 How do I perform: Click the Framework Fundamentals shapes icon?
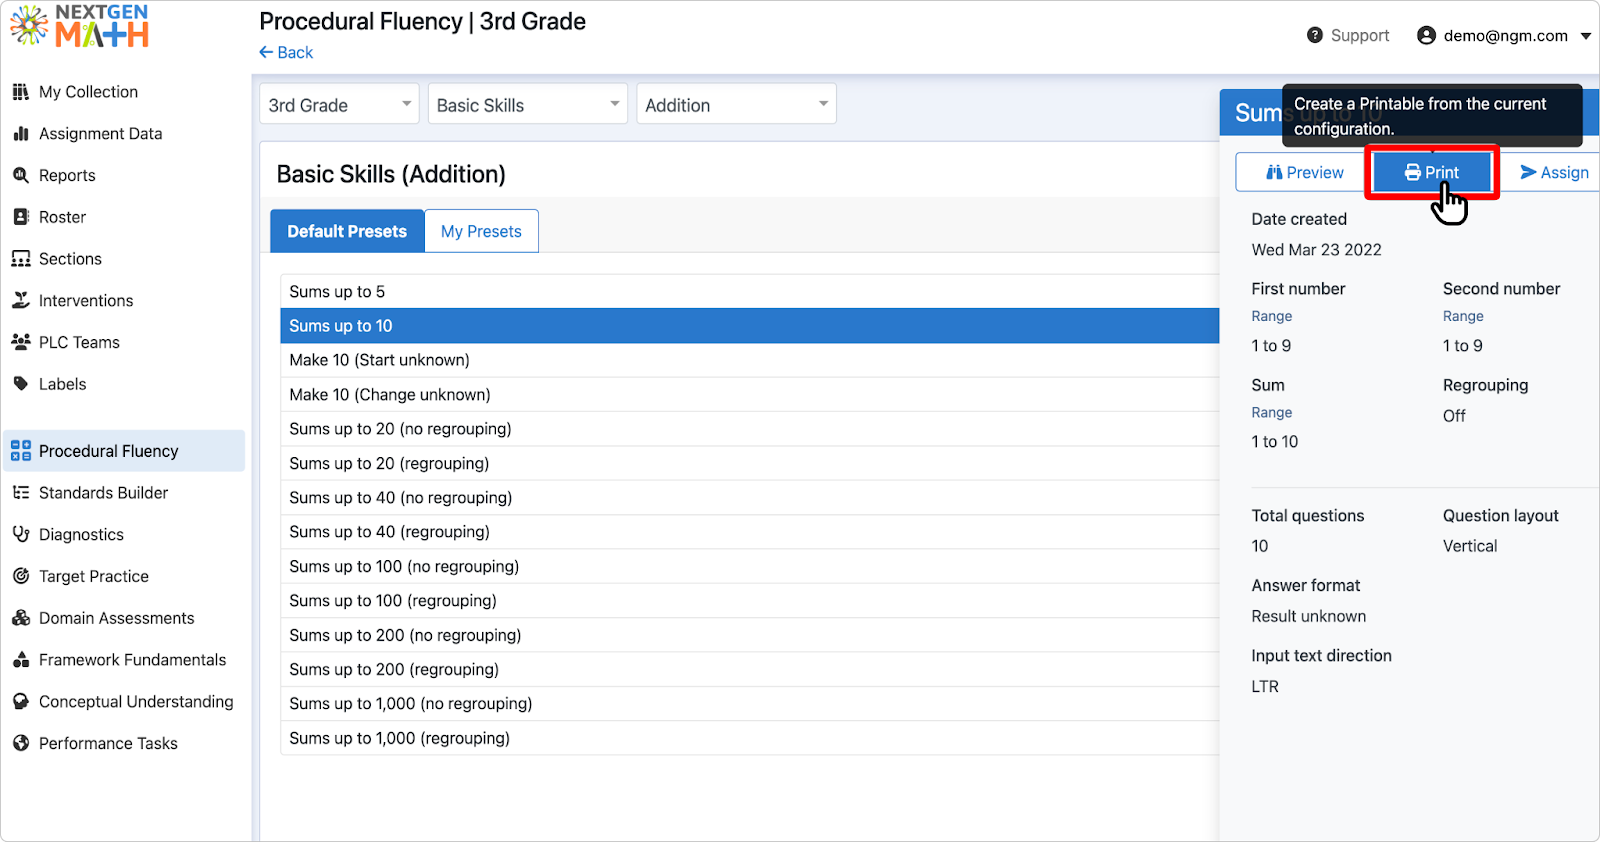click(x=20, y=660)
